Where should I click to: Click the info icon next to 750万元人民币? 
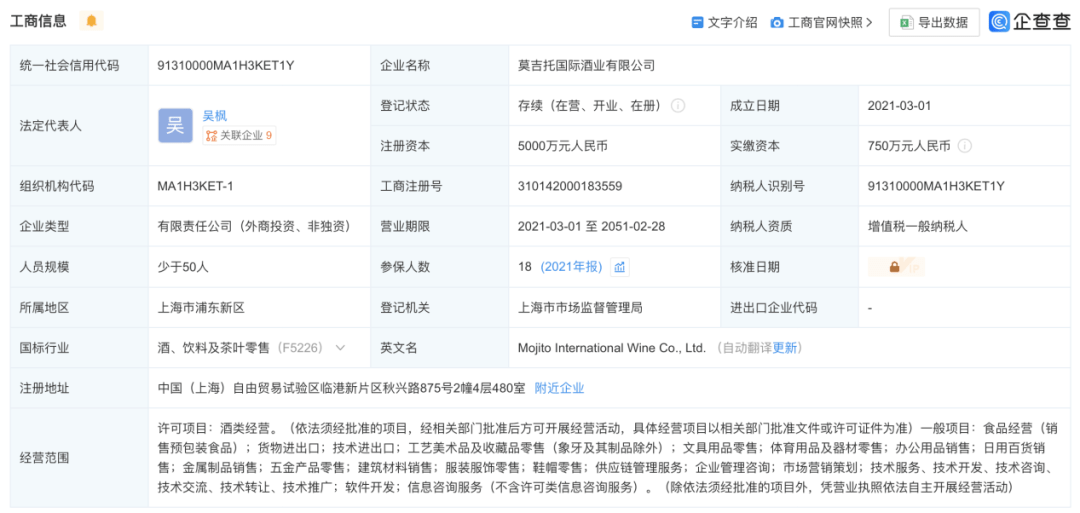click(965, 146)
